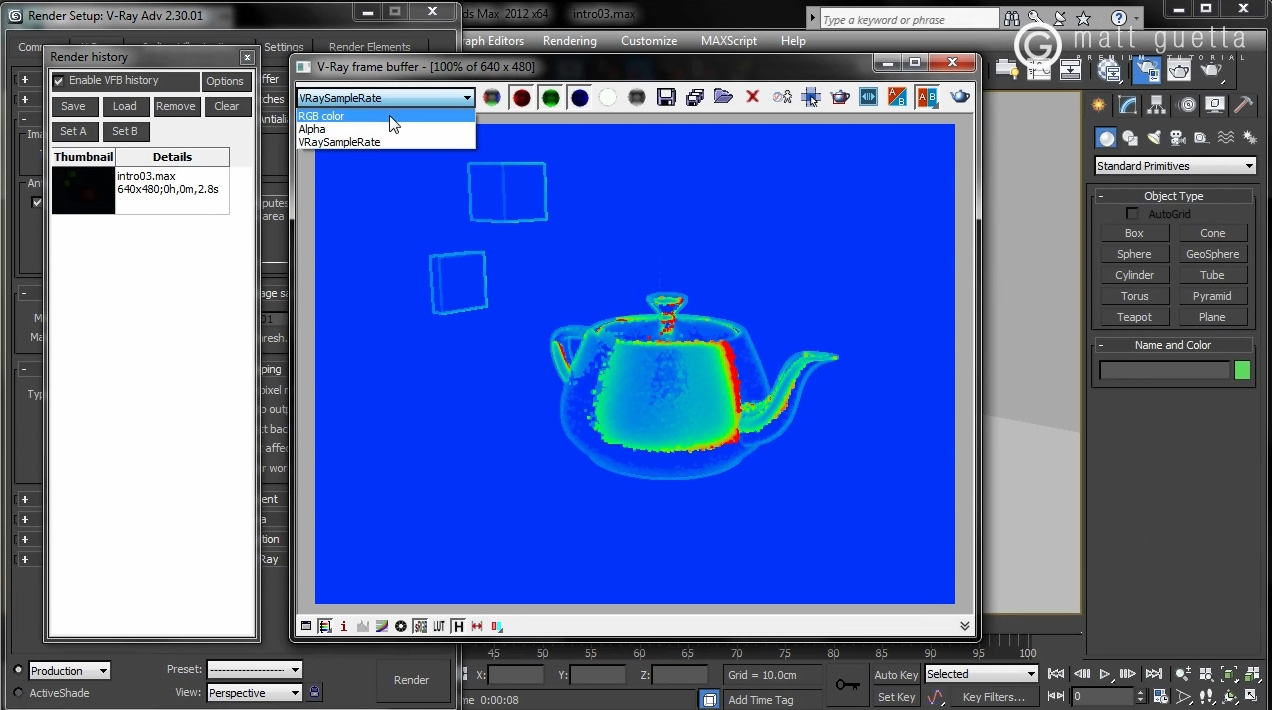Click Load in Render history
This screenshot has width=1272, height=710.
(125, 106)
